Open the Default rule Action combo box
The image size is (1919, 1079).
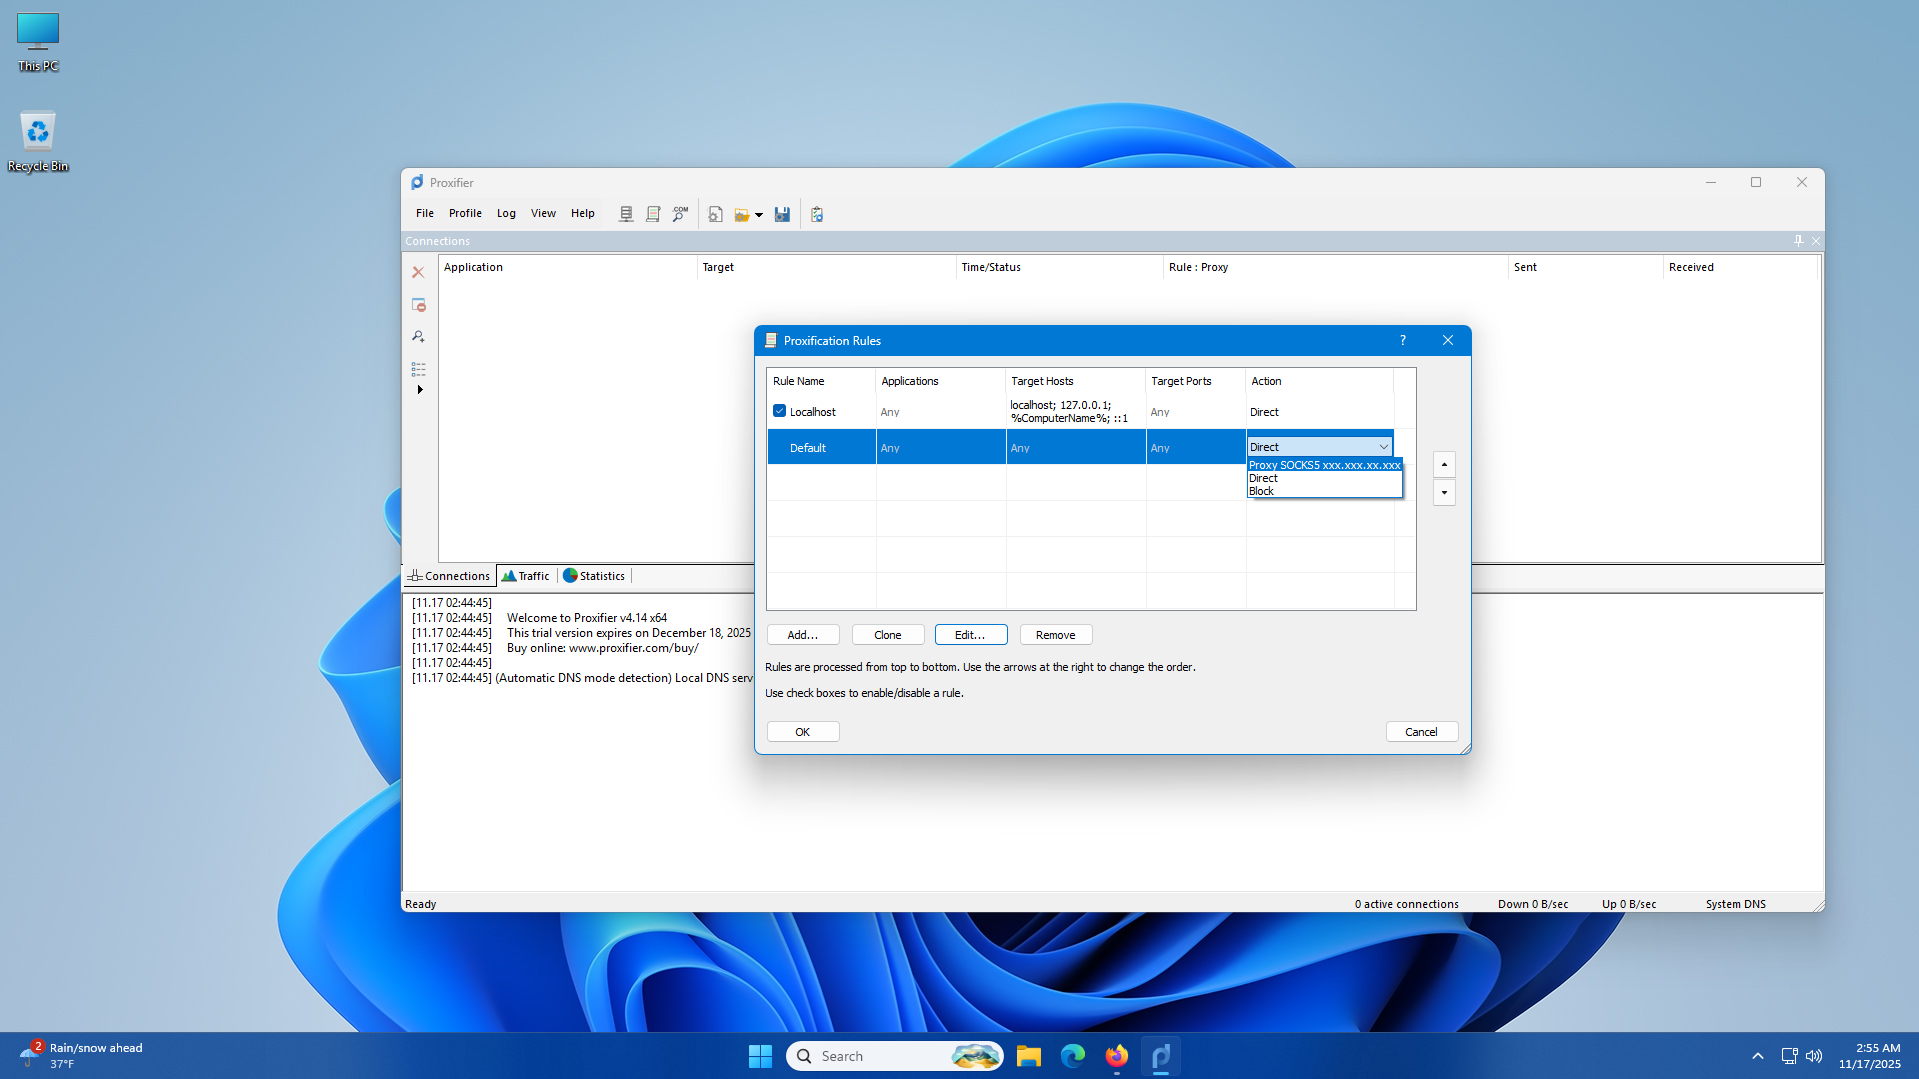click(1319, 447)
